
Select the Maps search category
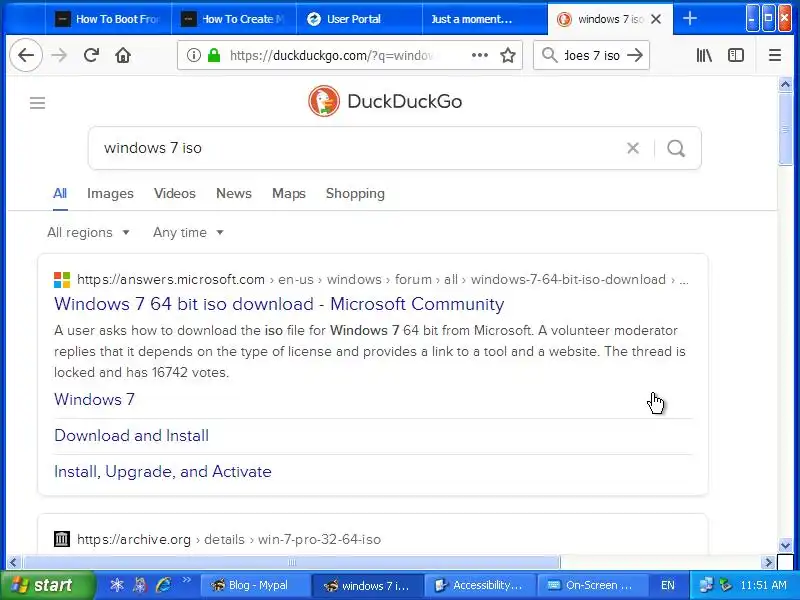point(289,193)
